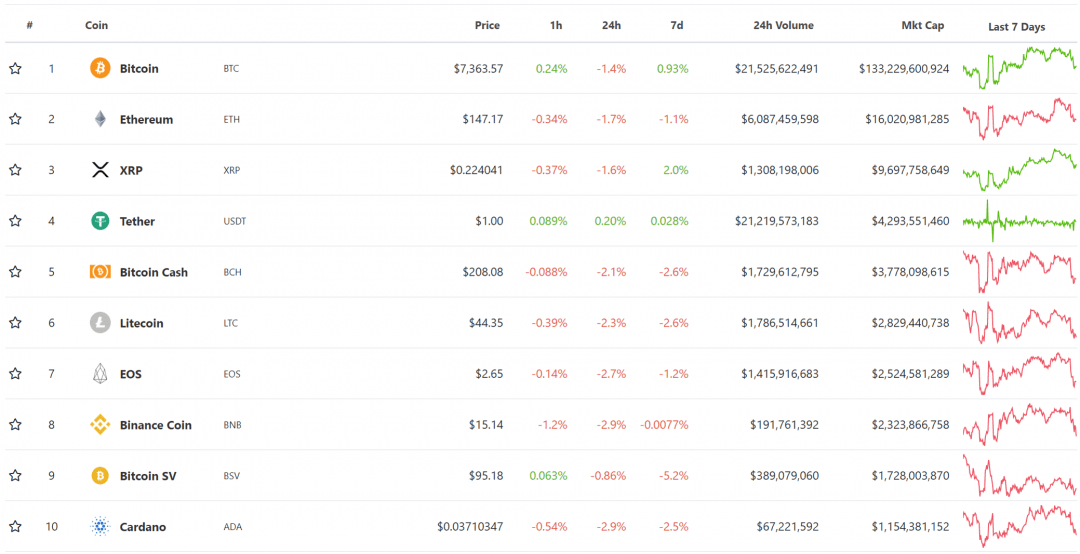This screenshot has height=554, width=1080.
Task: Open the Bitcoin SV link
Action: (148, 476)
